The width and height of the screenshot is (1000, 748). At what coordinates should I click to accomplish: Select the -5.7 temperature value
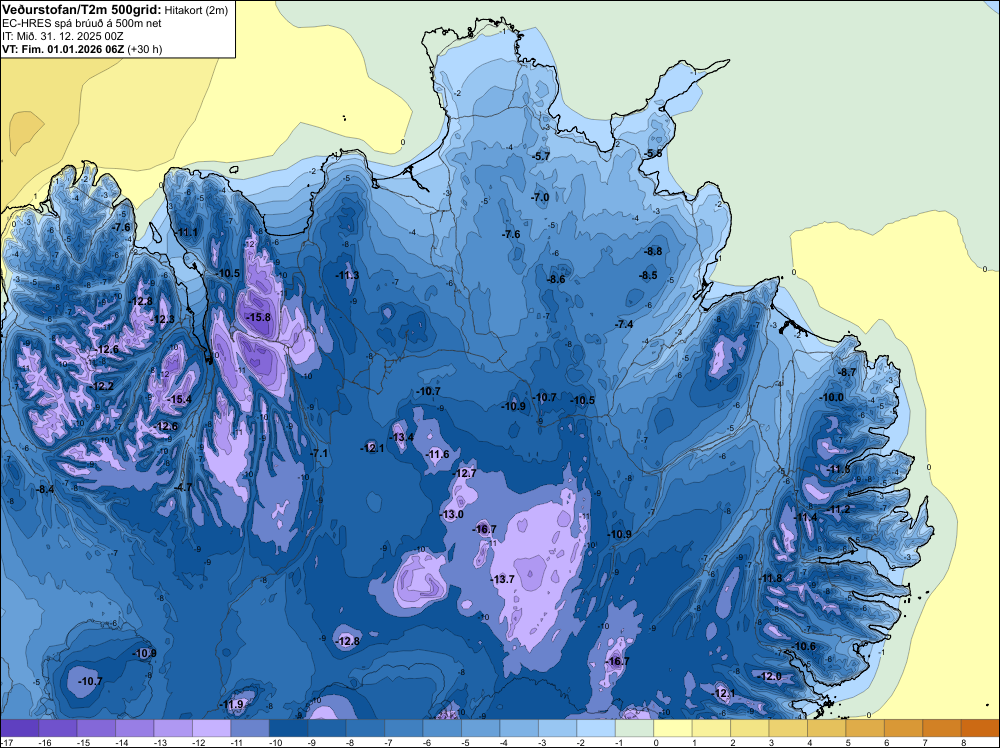click(x=541, y=156)
